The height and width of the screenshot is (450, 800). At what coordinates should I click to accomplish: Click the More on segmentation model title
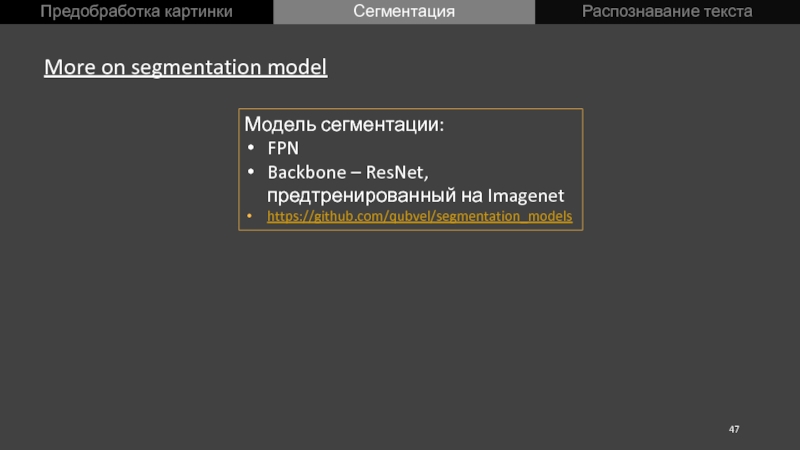pos(186,67)
